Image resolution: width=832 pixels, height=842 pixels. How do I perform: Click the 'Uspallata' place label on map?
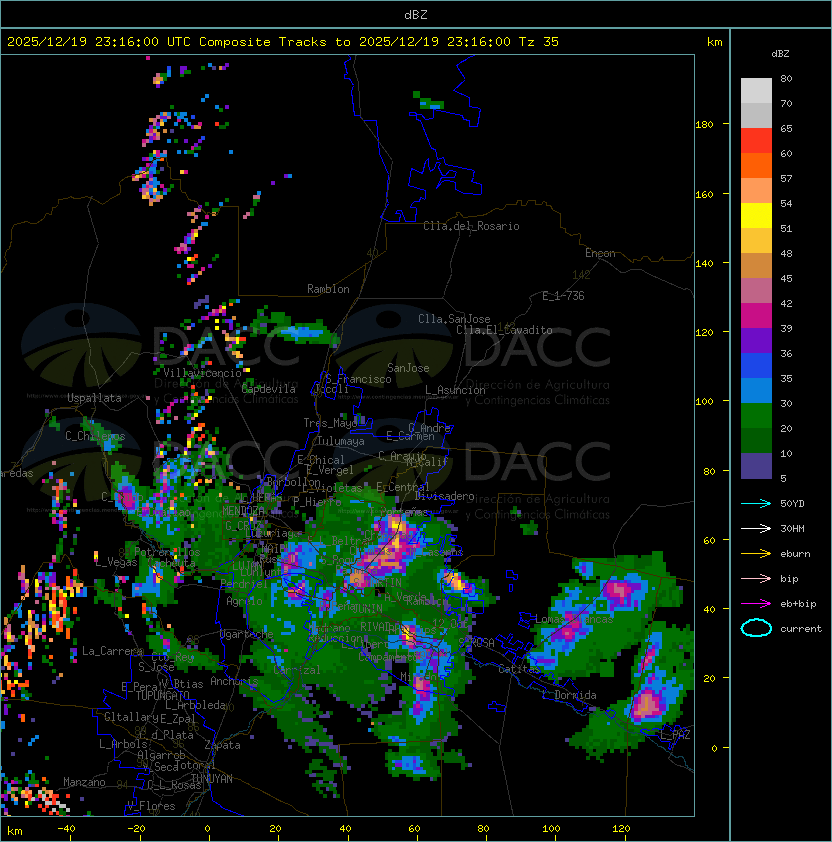pyautogui.click(x=94, y=398)
